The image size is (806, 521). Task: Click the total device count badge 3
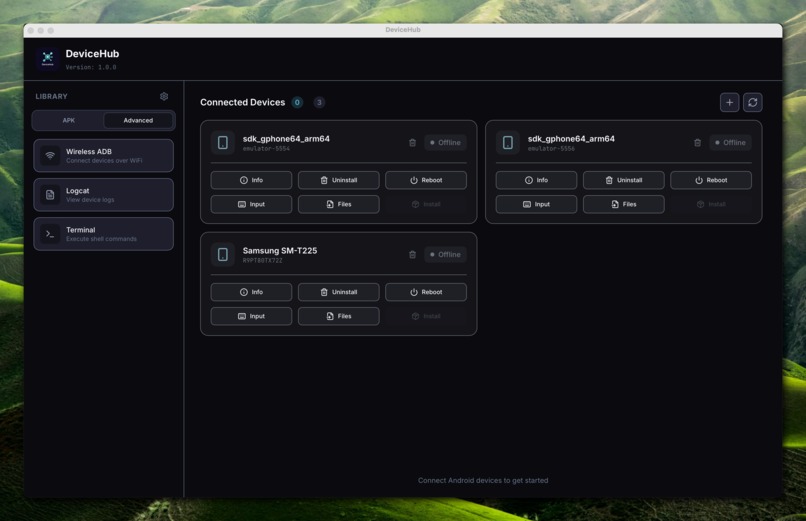[x=319, y=102]
